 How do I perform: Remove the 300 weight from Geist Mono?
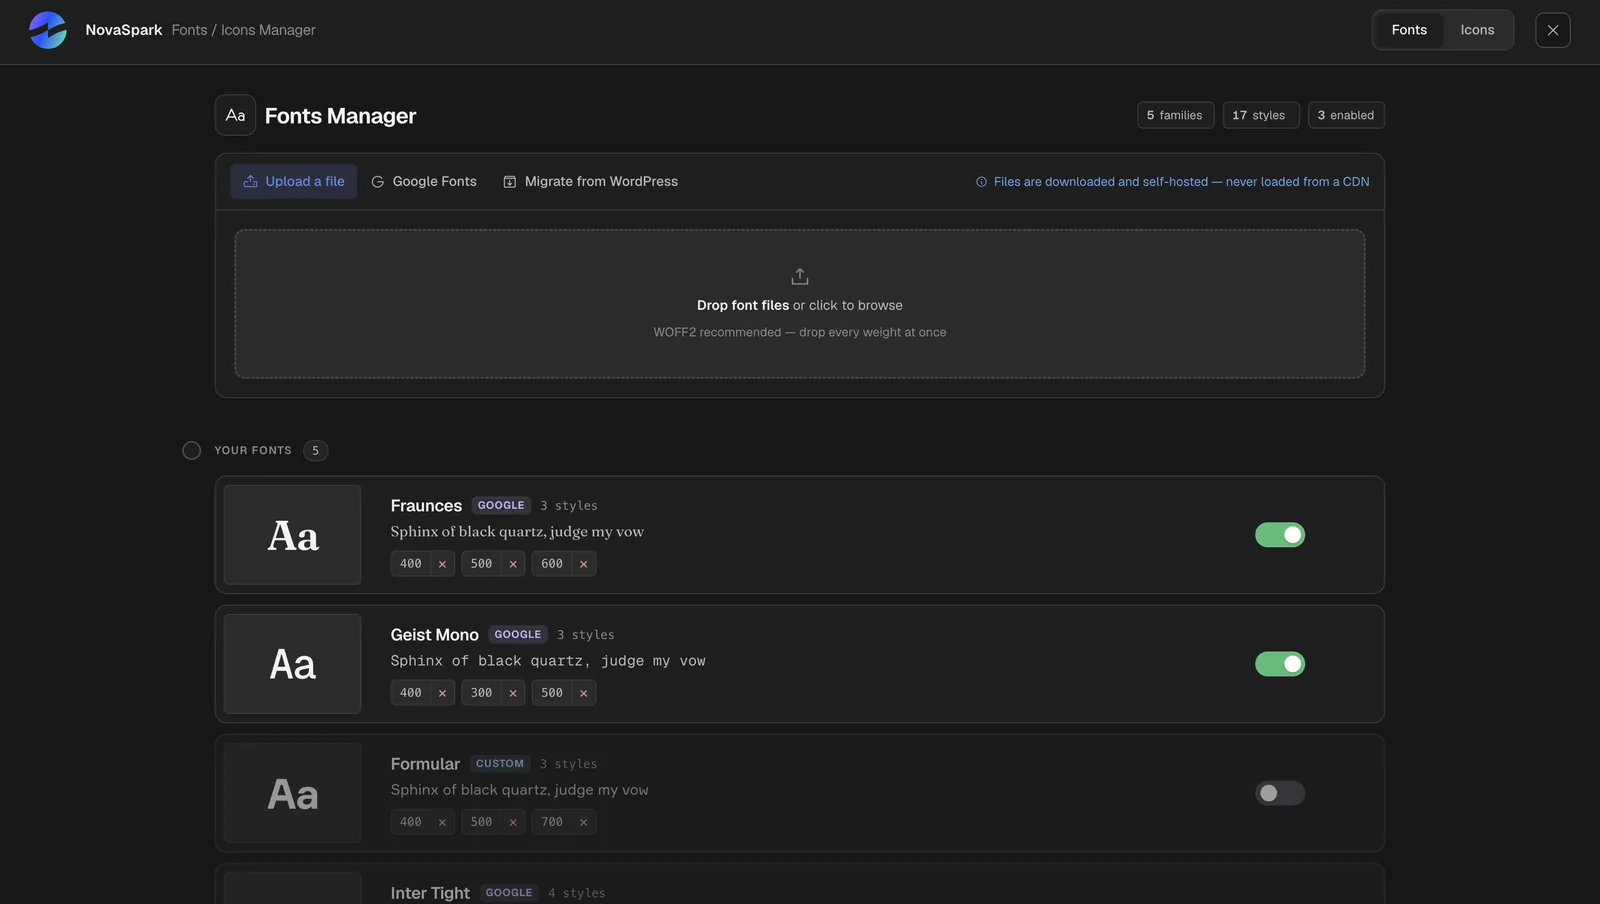point(513,693)
